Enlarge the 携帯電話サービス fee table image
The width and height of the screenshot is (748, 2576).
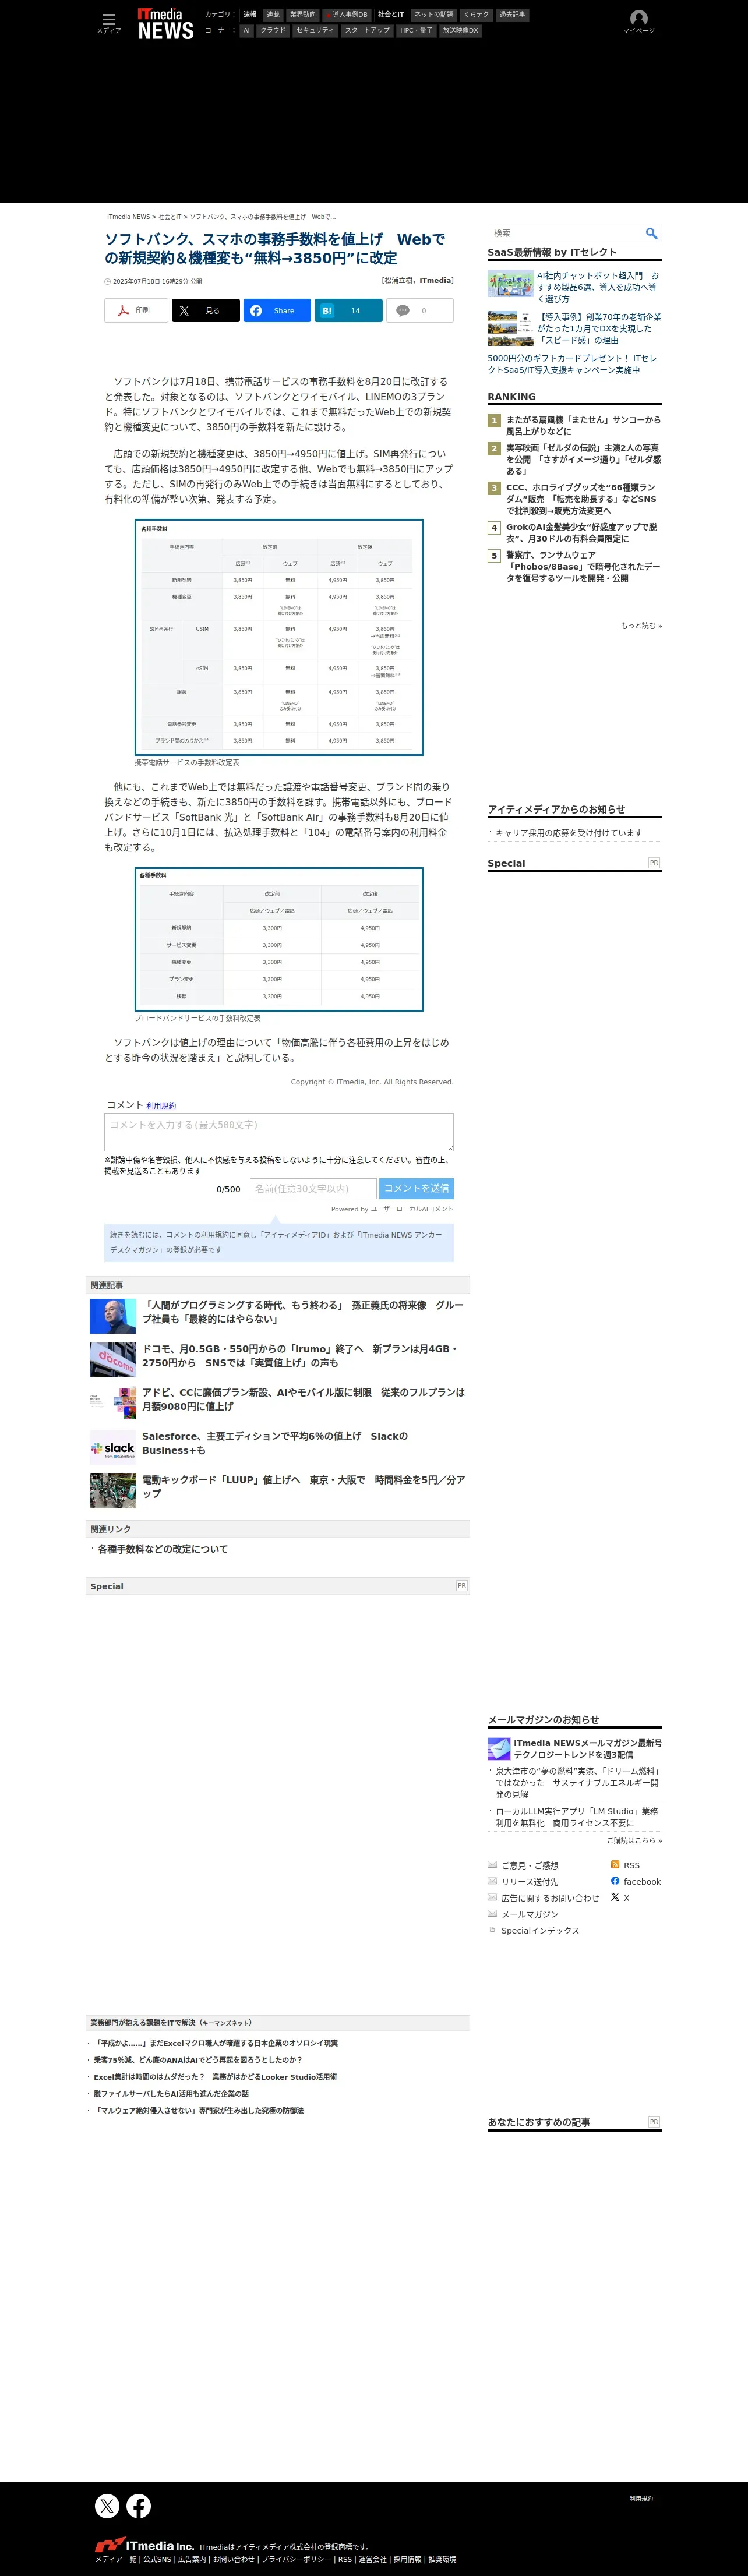pyautogui.click(x=279, y=637)
